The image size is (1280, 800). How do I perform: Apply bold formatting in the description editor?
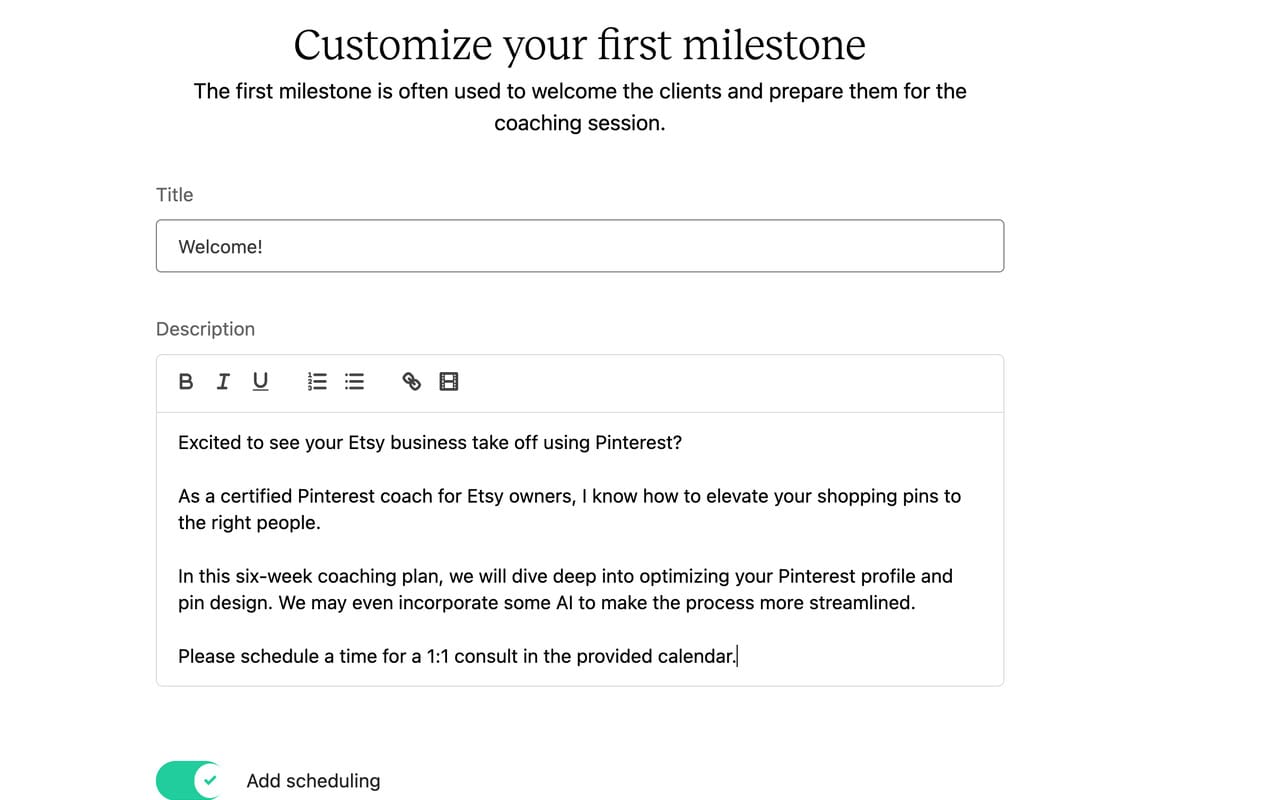click(x=185, y=381)
